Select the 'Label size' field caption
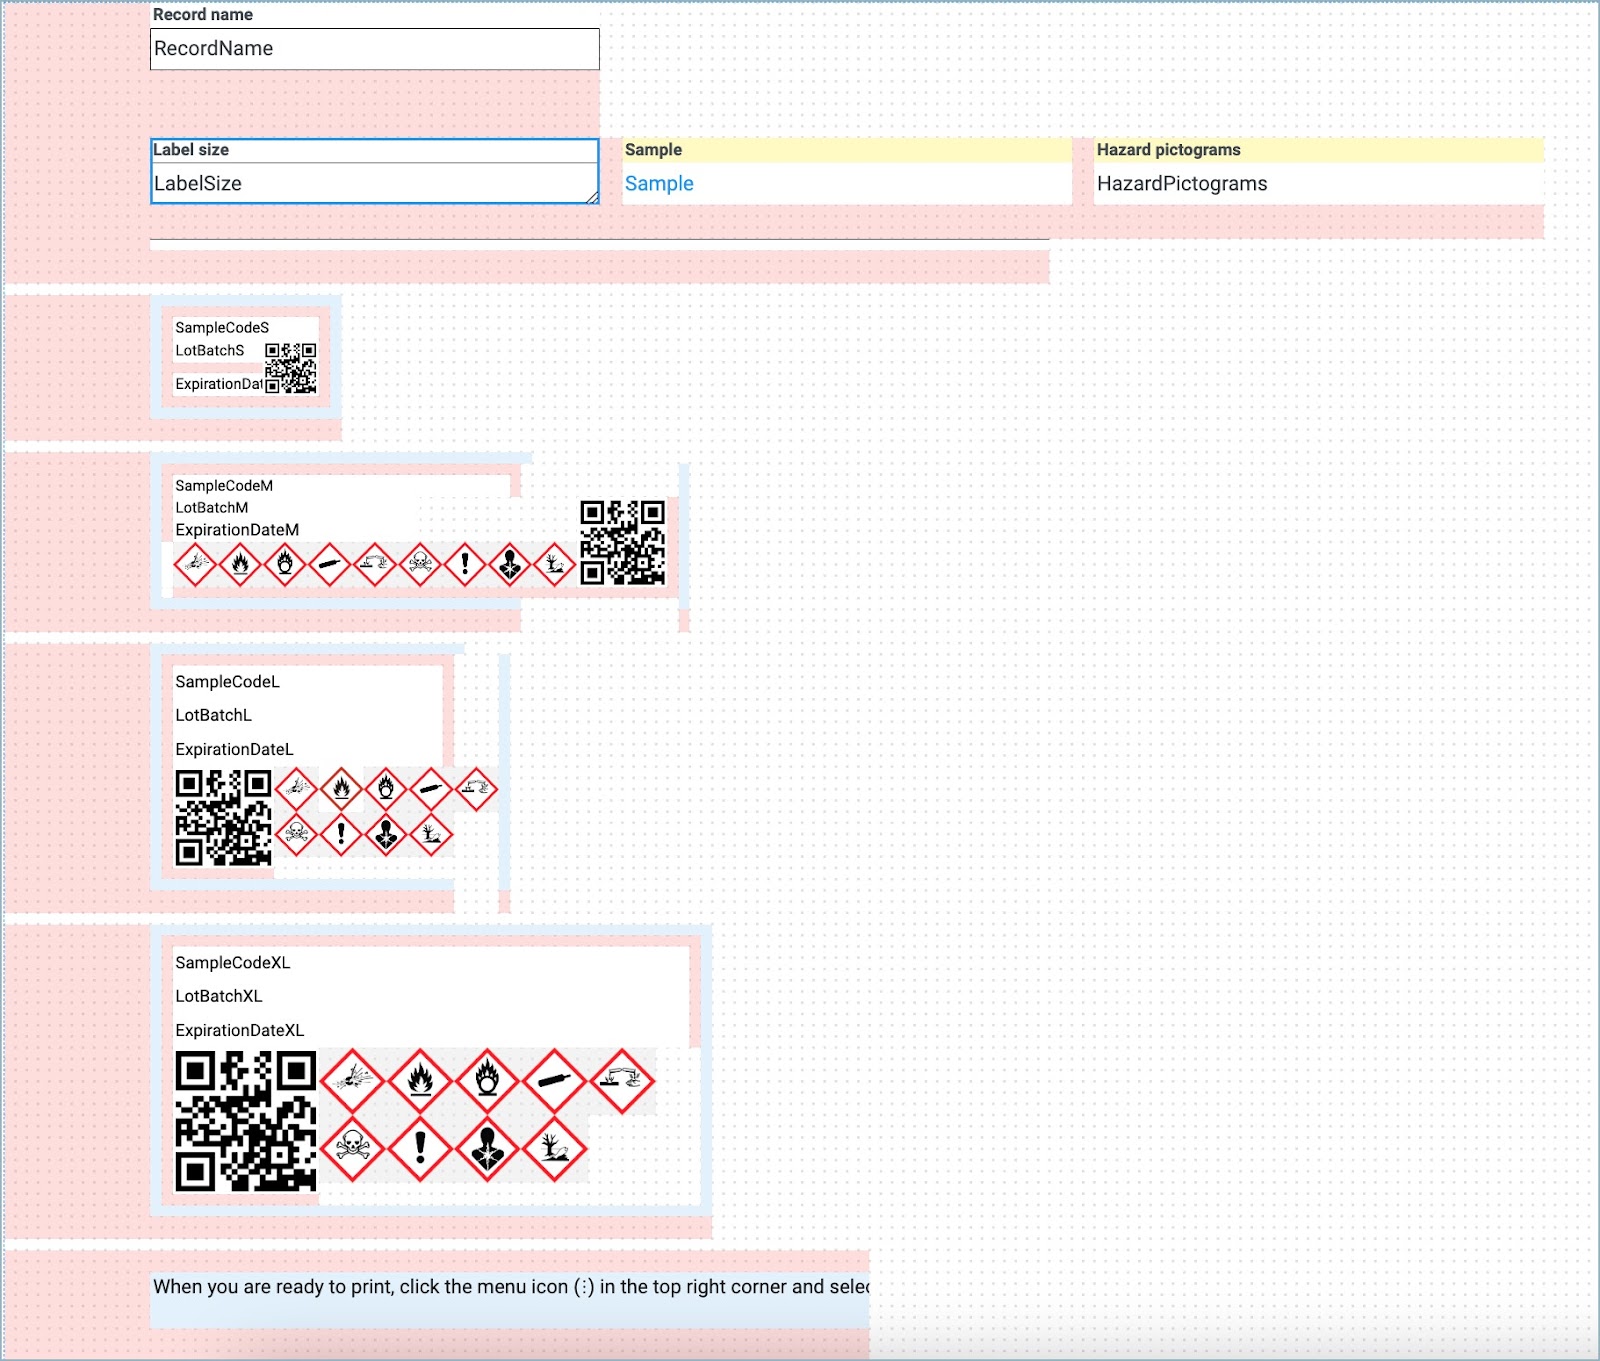The image size is (1600, 1361). (x=191, y=150)
